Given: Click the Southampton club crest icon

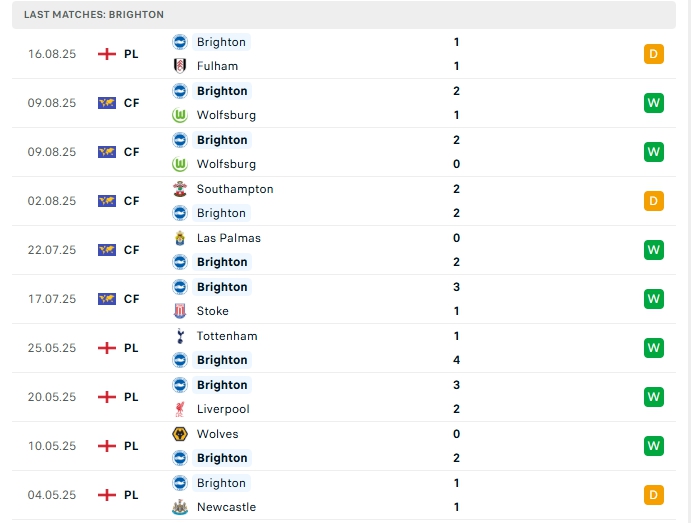Looking at the screenshot, I should coord(180,189).
